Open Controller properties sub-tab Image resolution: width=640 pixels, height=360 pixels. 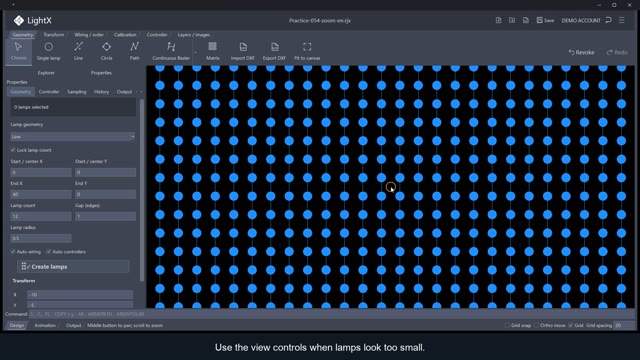pyautogui.click(x=49, y=92)
